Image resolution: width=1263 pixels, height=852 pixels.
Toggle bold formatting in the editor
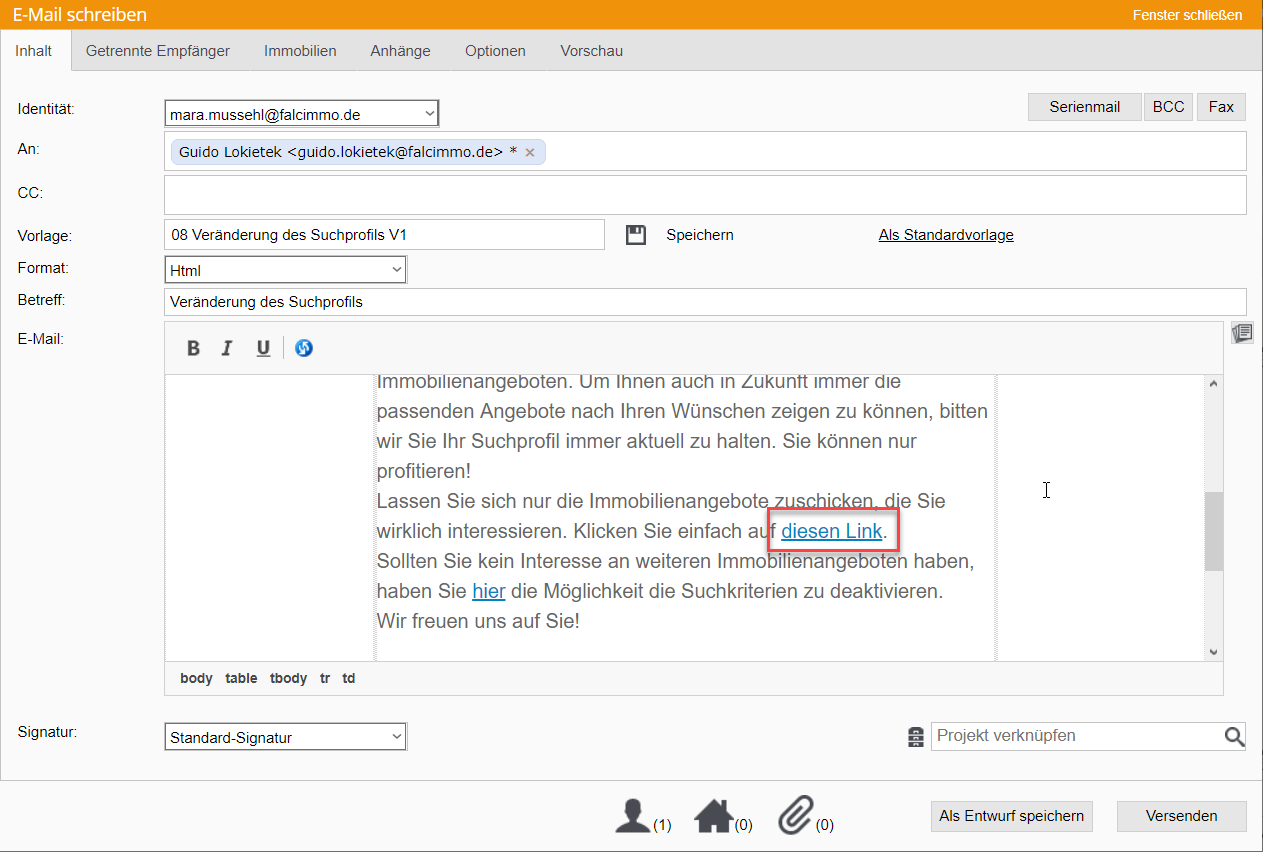[194, 348]
